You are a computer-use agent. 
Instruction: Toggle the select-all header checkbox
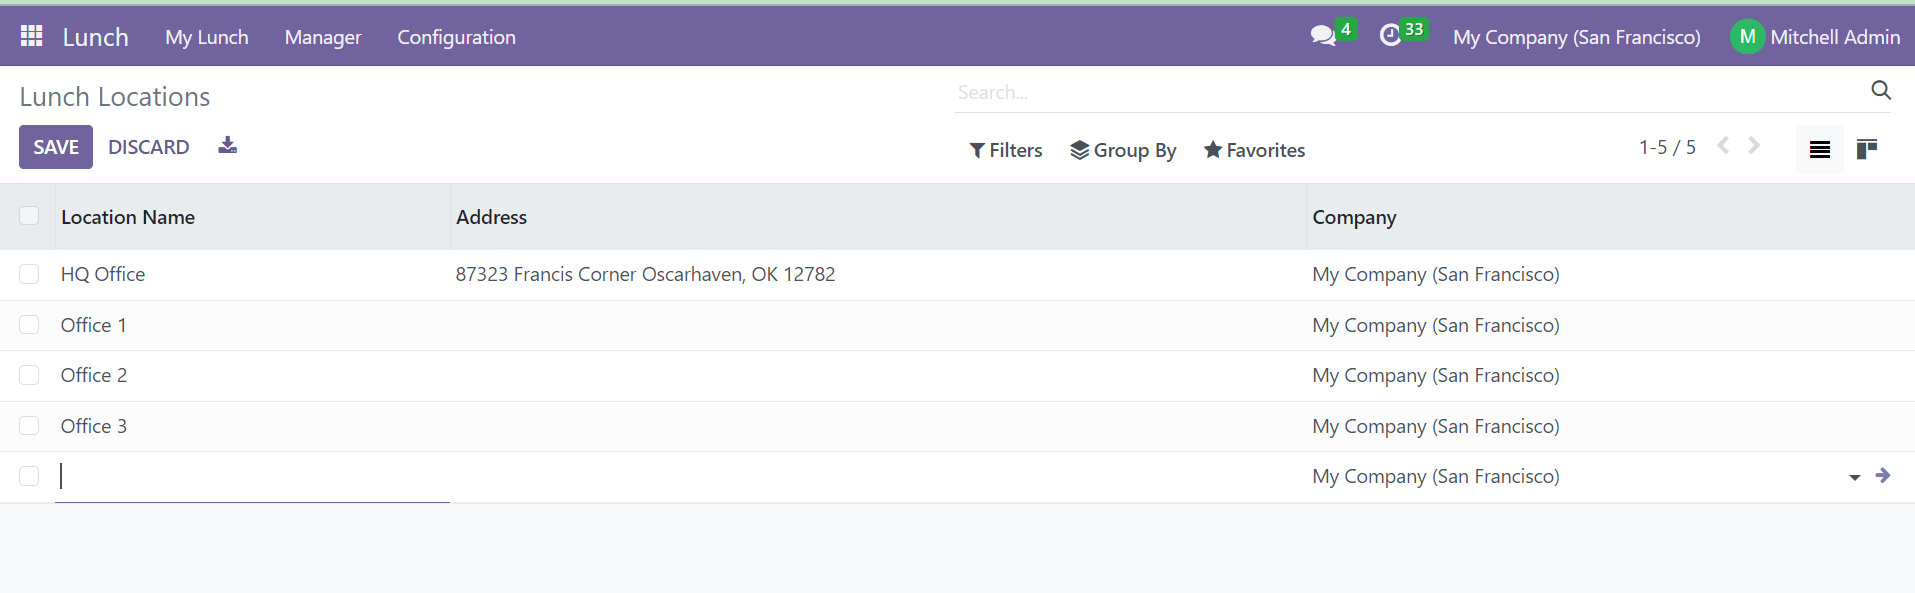(29, 216)
